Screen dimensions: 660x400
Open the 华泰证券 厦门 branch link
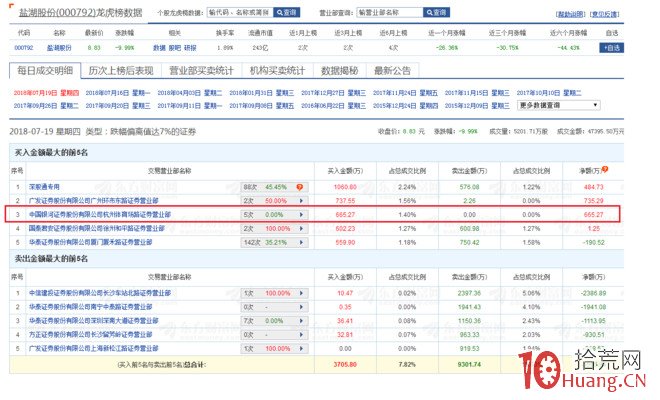pyautogui.click(x=90, y=243)
